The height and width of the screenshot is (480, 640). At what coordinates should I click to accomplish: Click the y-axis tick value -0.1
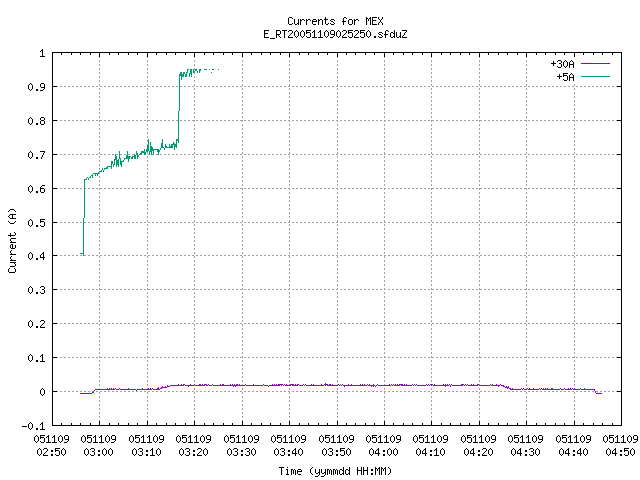coord(33,426)
